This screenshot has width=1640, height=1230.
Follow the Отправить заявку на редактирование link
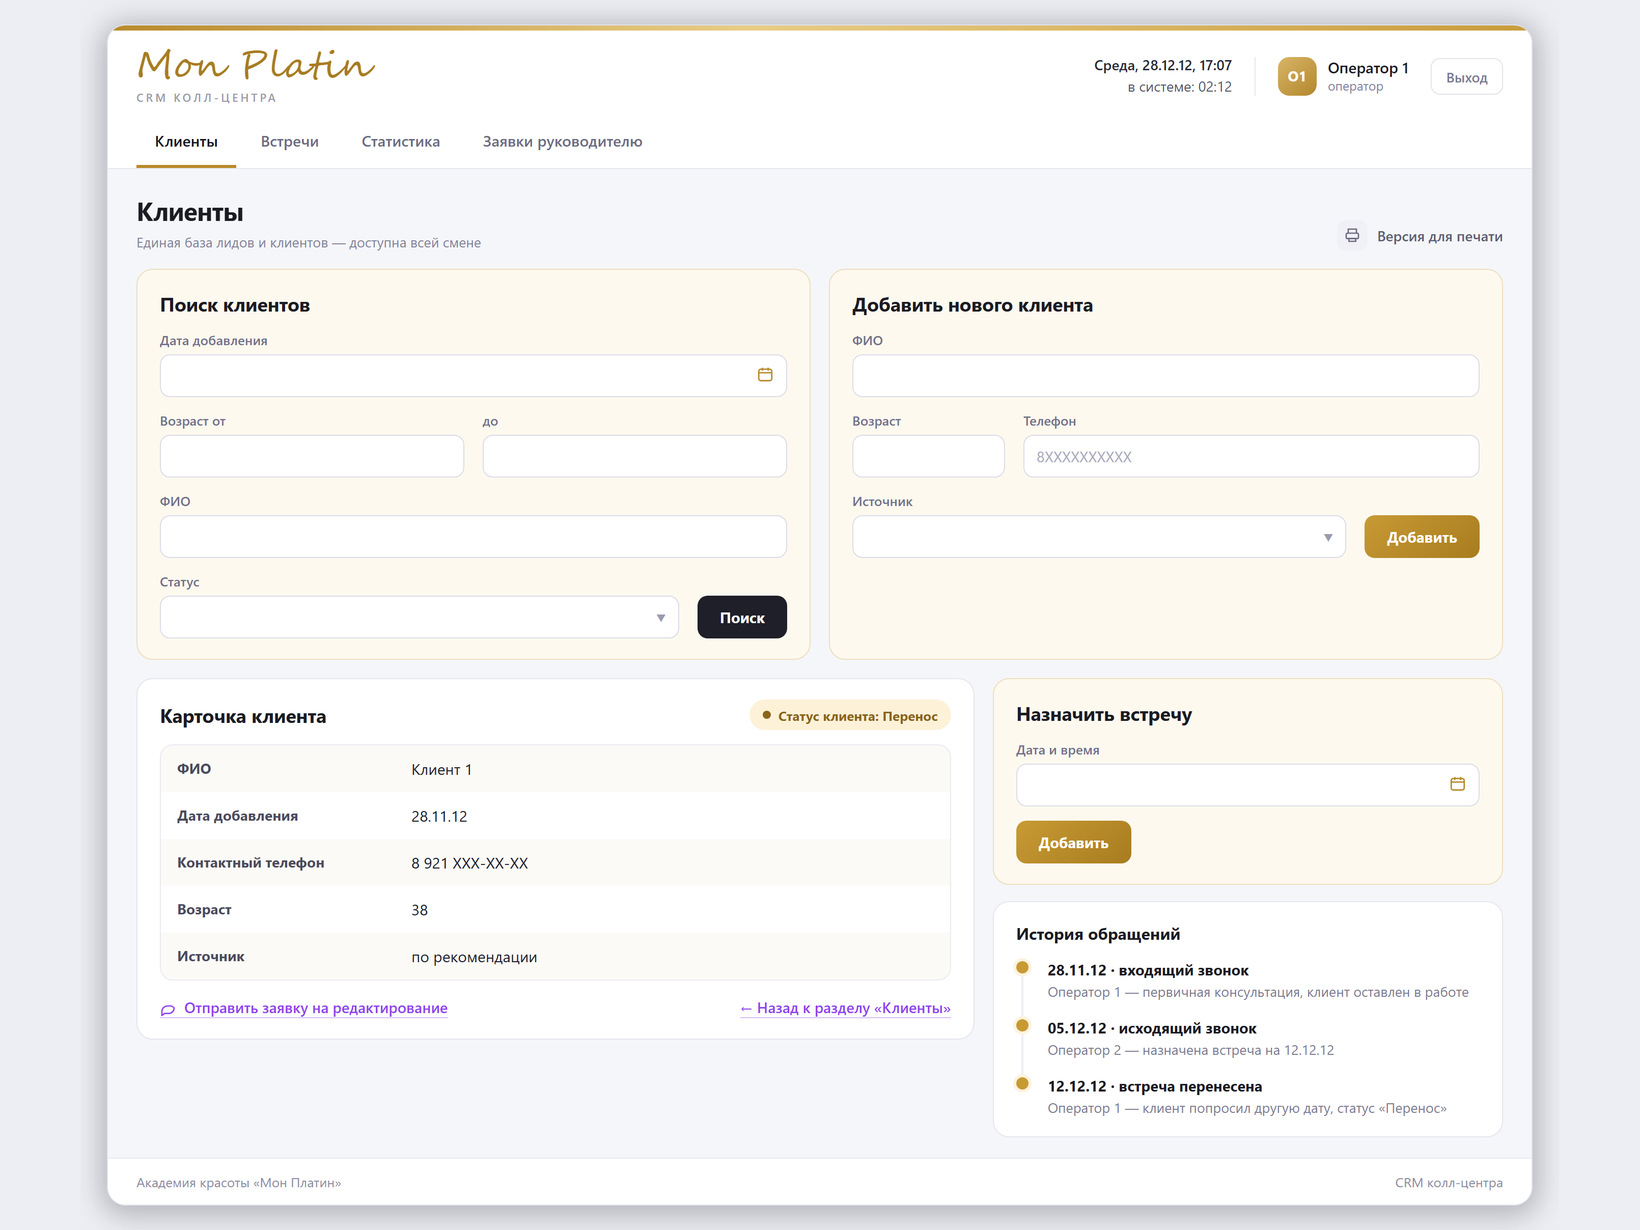[304, 1008]
